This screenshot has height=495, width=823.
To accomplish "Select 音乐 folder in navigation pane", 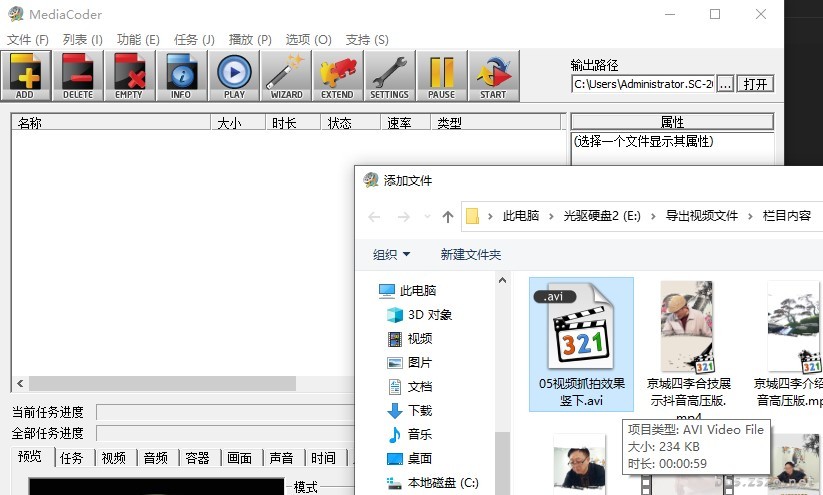I will click(410, 435).
